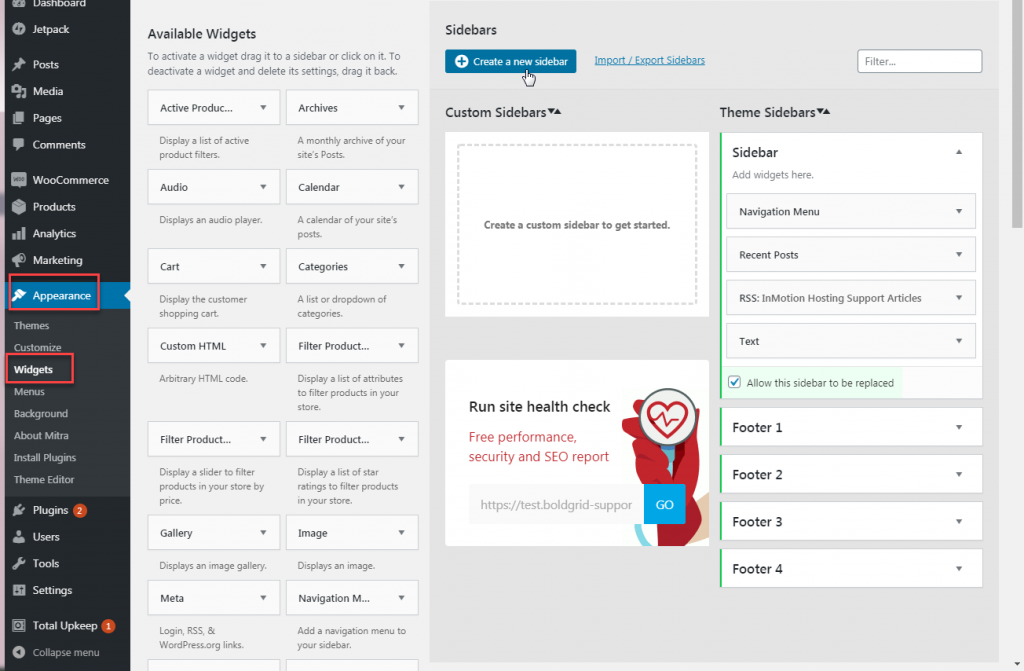This screenshot has width=1024, height=671.
Task: Click the Comments speech bubble icon
Action: click(19, 144)
